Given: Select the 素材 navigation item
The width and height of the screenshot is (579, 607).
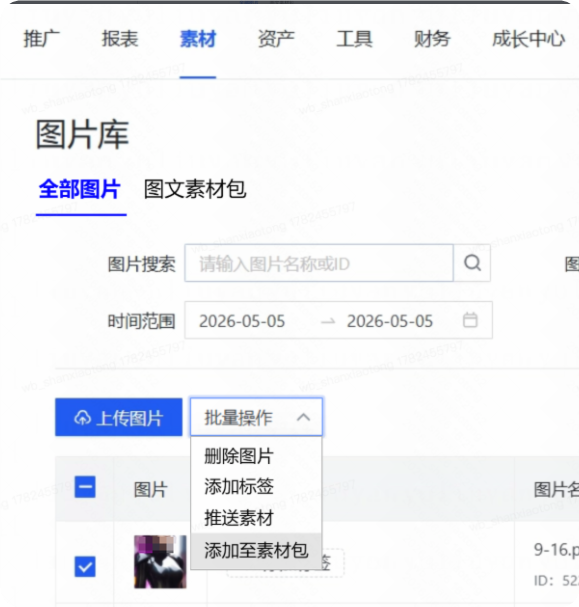Looking at the screenshot, I should (x=198, y=39).
